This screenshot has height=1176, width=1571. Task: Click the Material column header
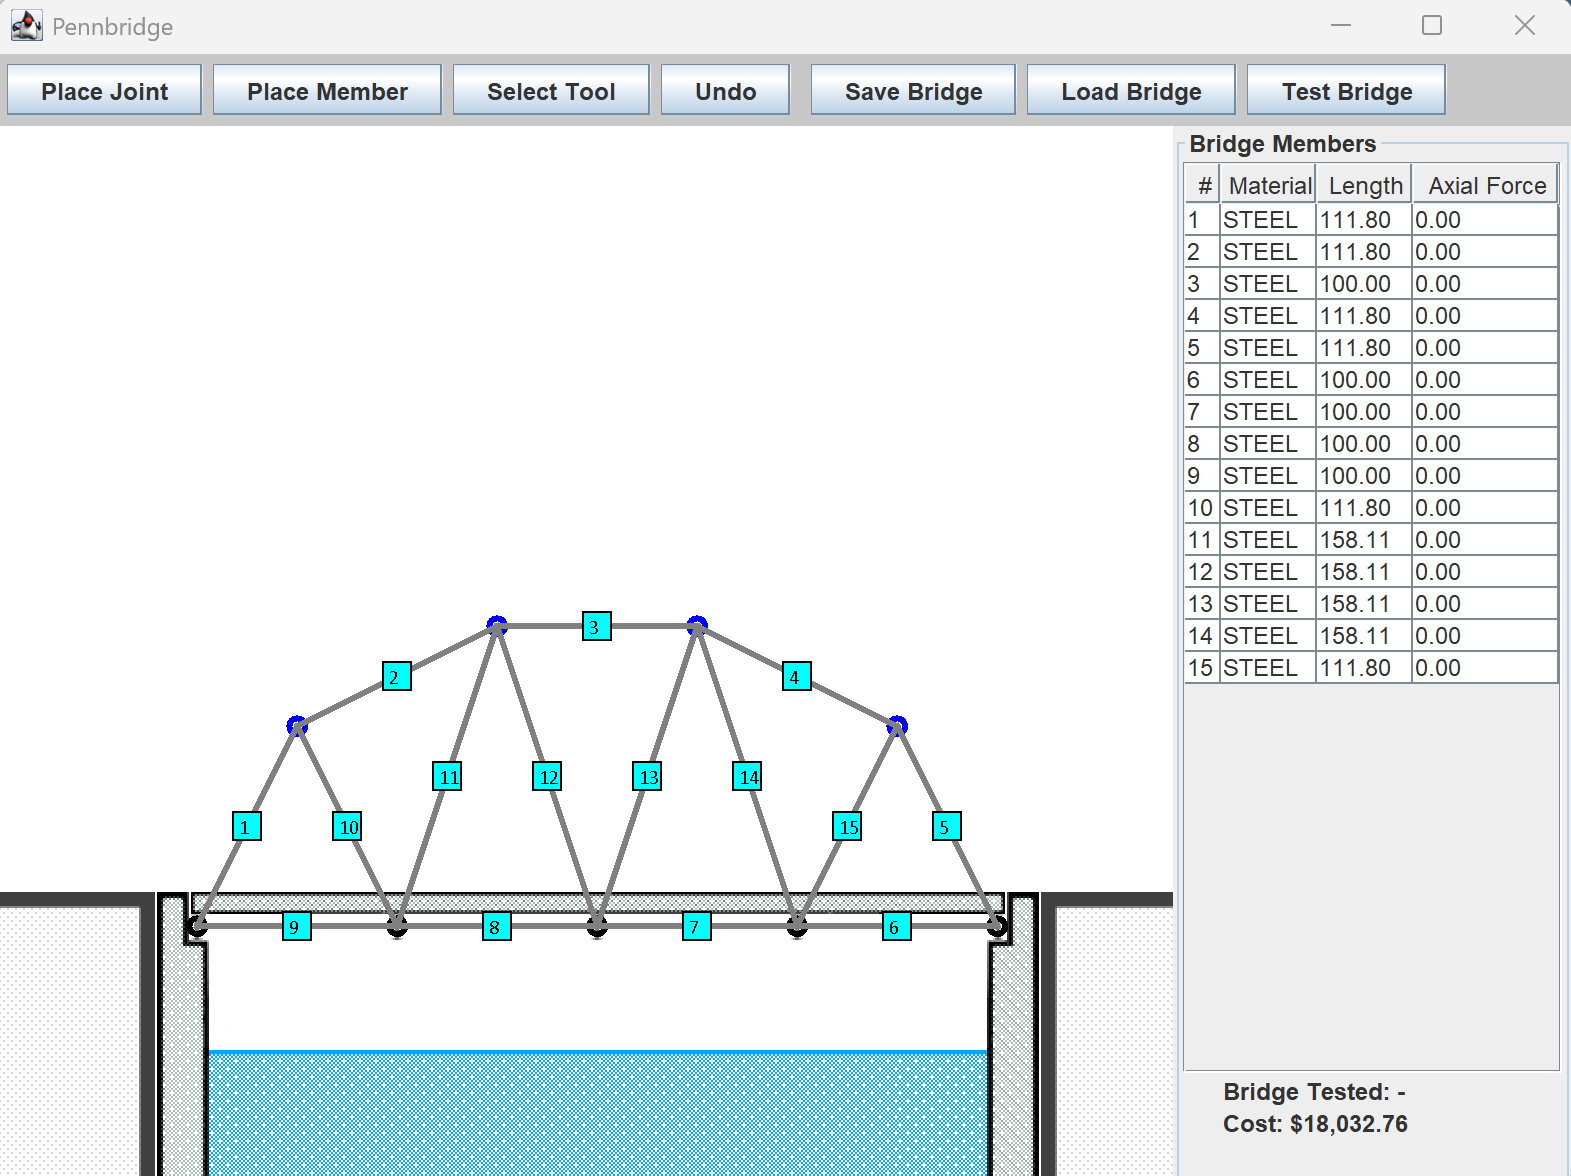pos(1268,185)
